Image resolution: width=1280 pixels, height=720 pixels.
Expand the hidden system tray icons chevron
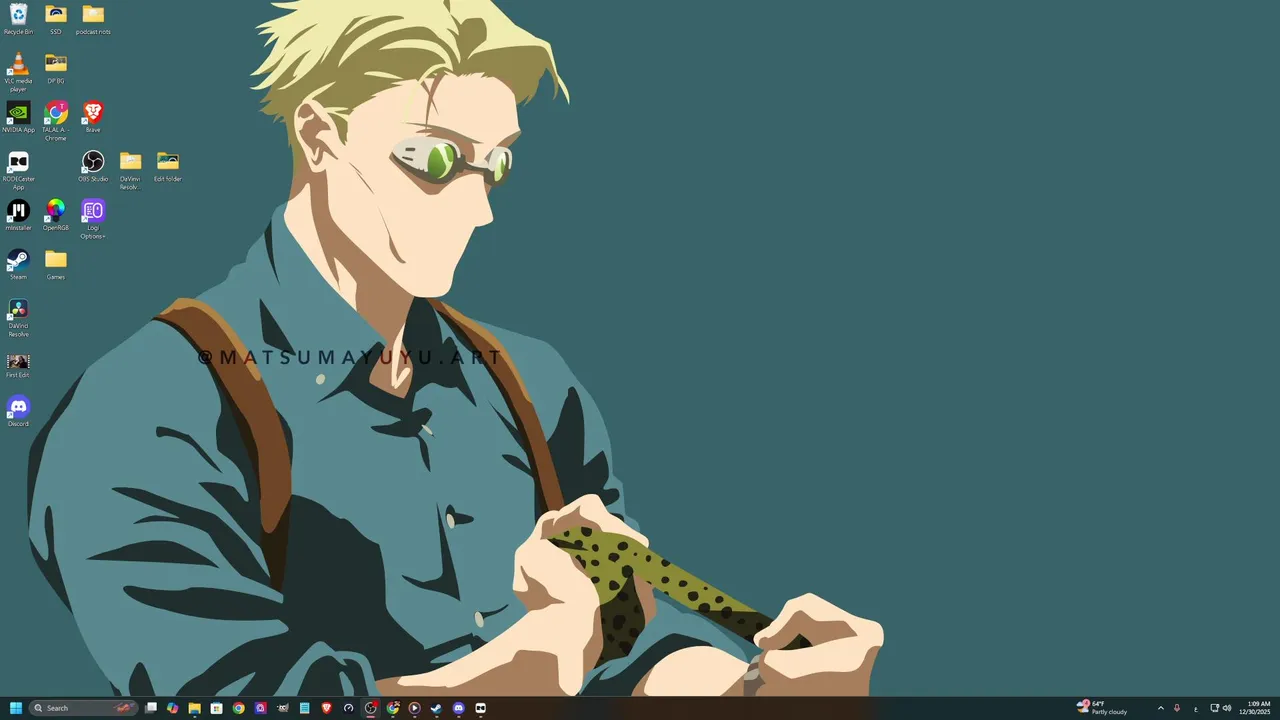pos(1161,708)
